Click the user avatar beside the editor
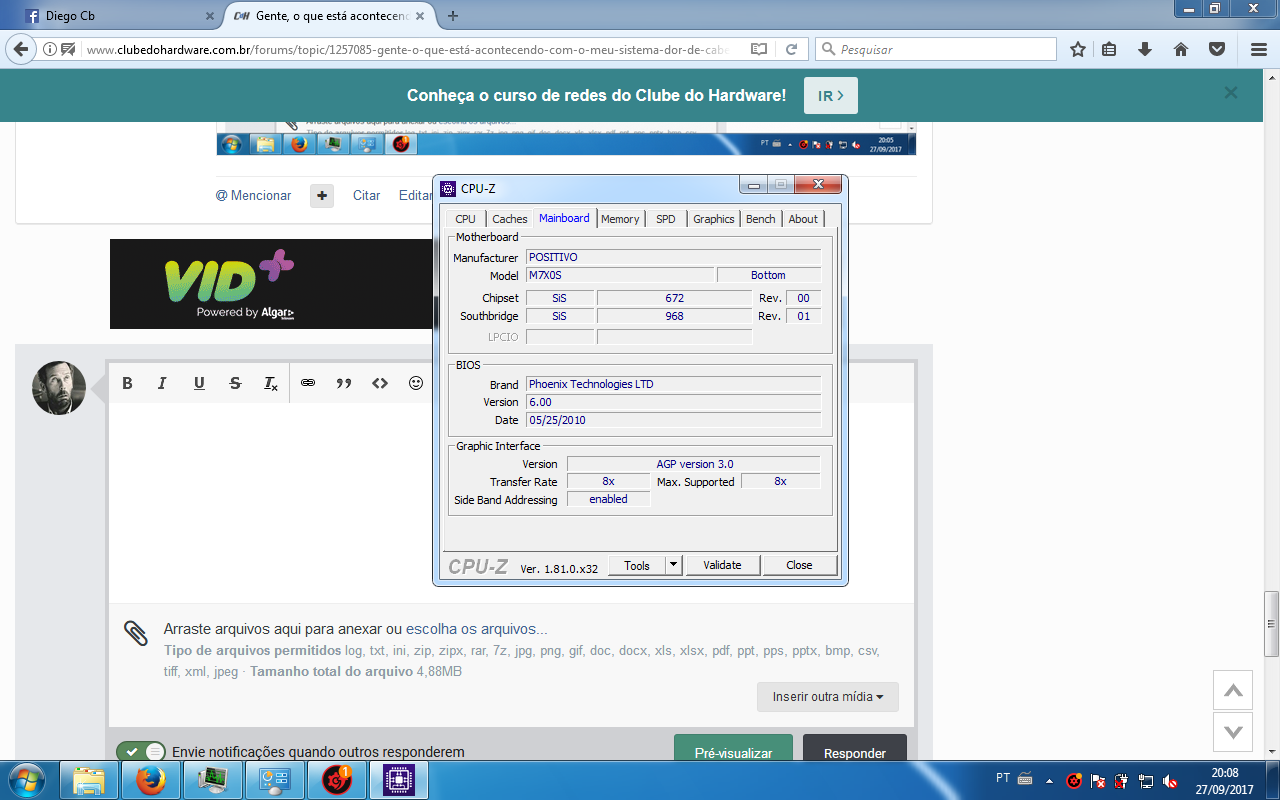Image resolution: width=1280 pixels, height=800 pixels. coord(59,388)
